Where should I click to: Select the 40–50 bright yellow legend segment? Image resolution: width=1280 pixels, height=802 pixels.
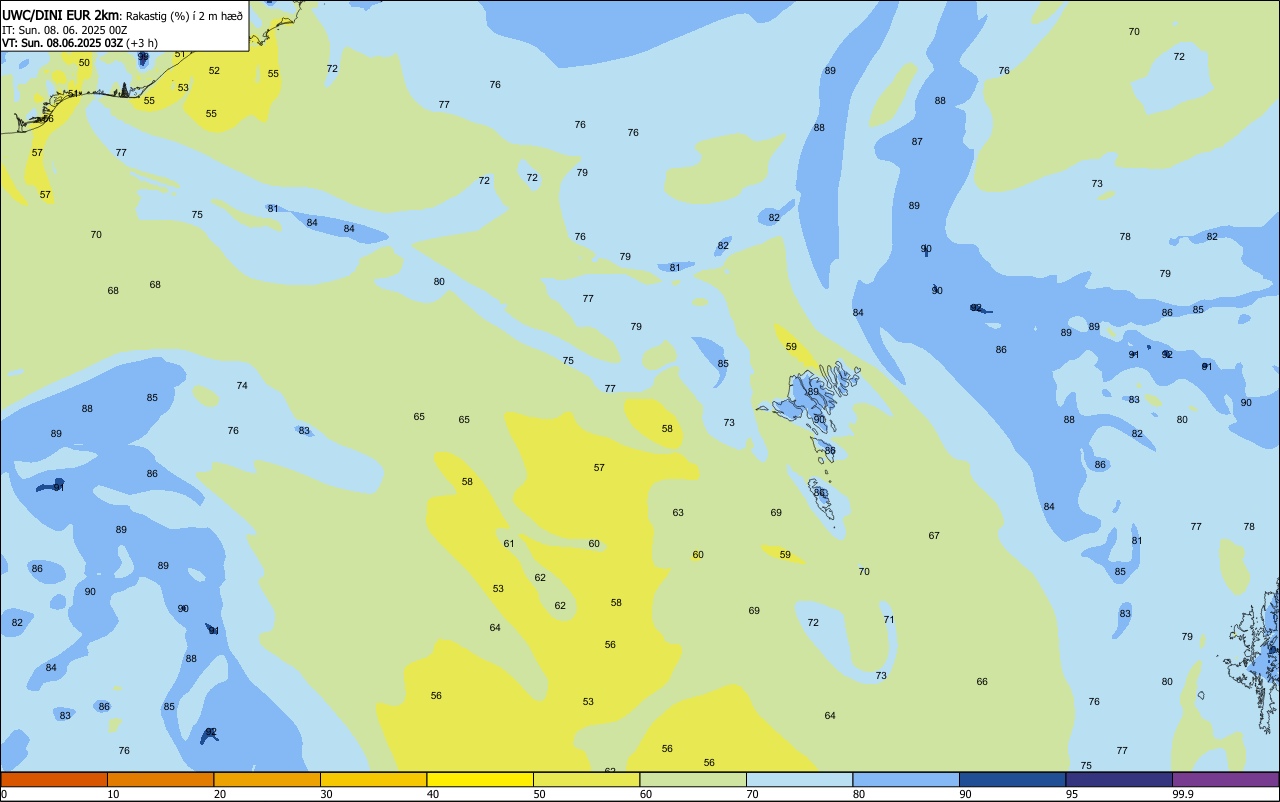pos(480,779)
